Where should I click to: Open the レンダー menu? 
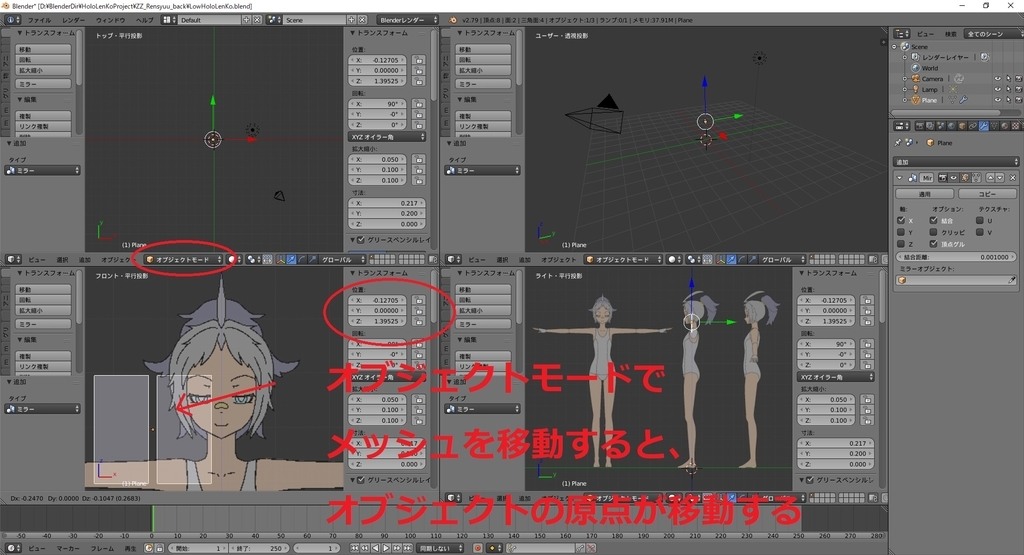point(73,20)
